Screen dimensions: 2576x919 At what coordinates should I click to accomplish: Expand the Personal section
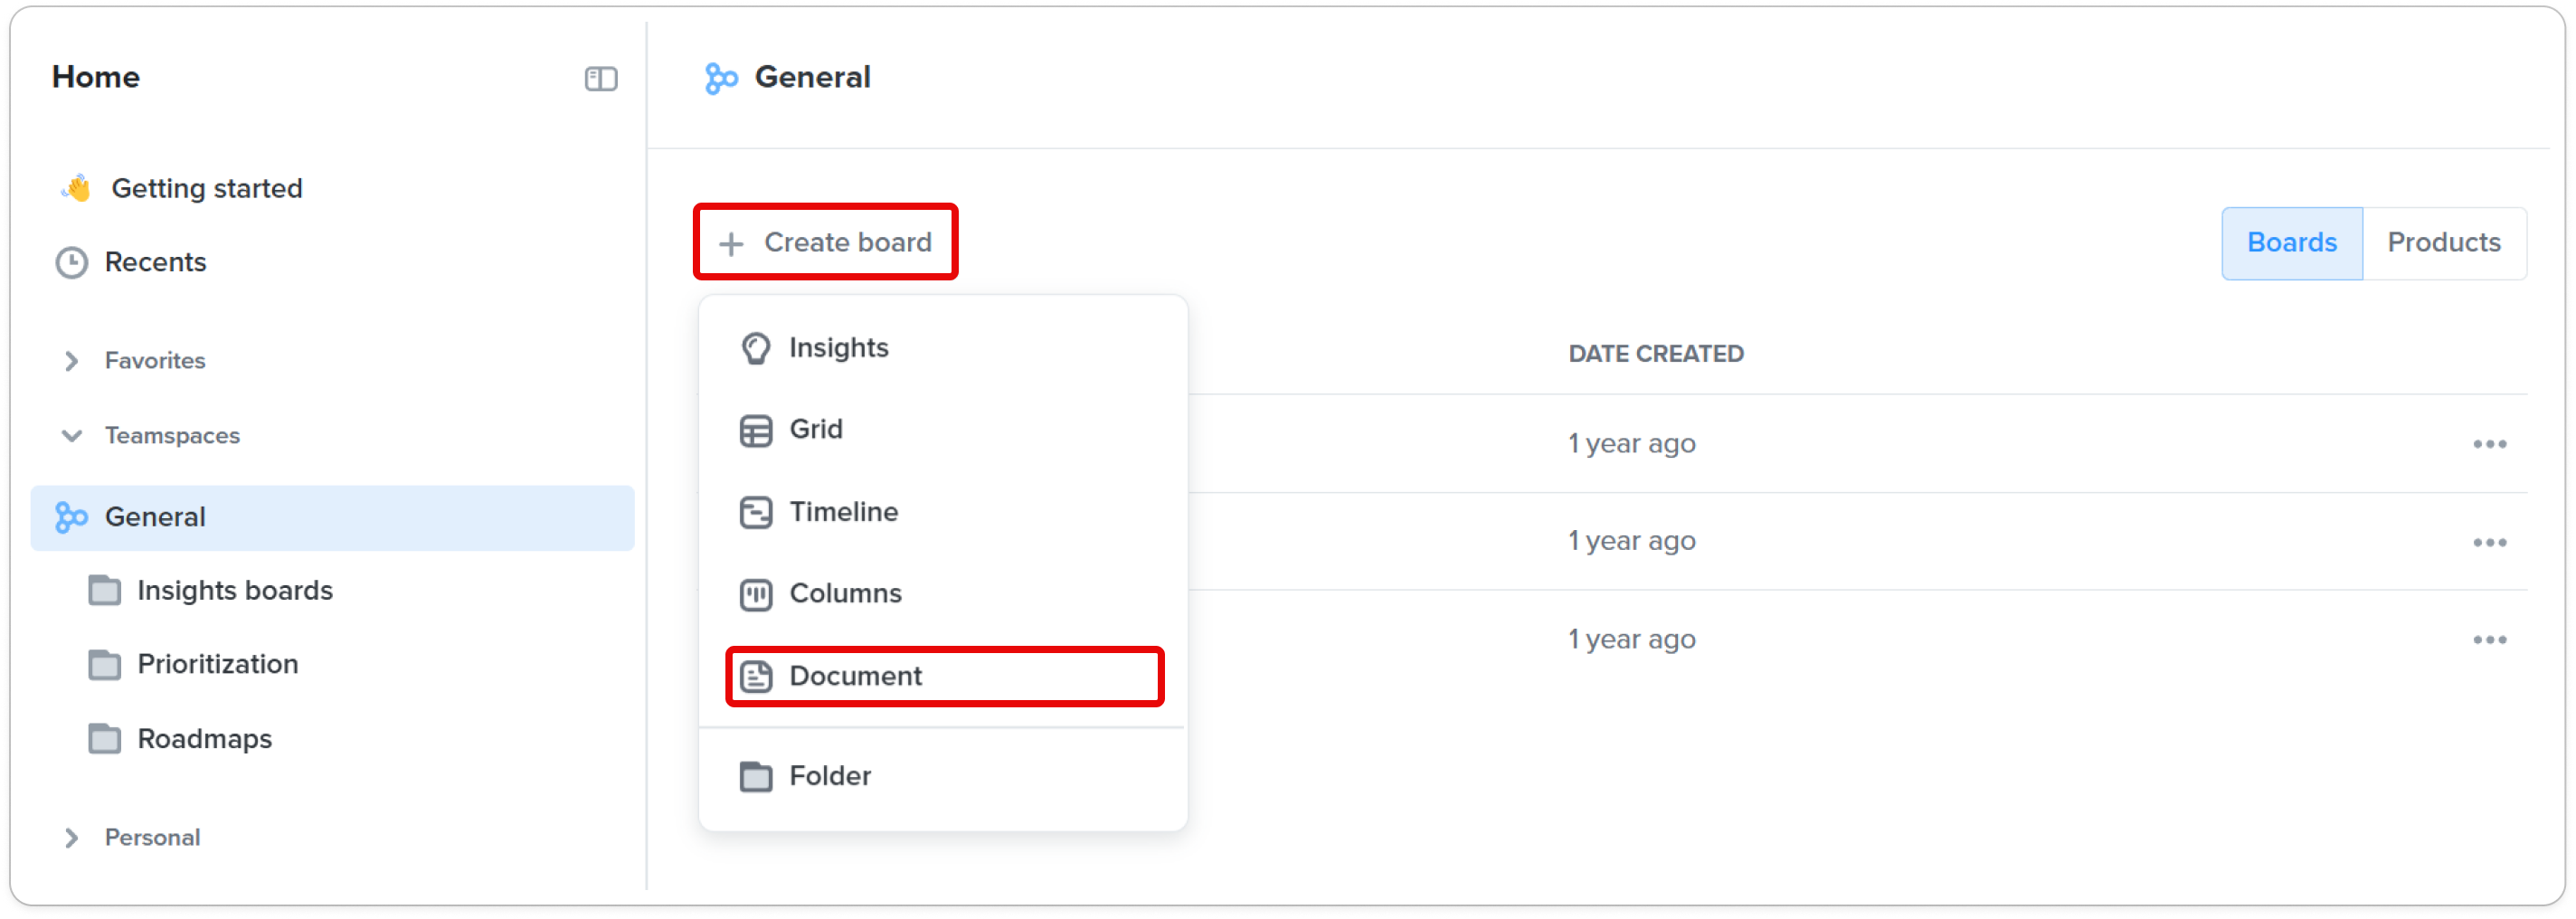[71, 838]
